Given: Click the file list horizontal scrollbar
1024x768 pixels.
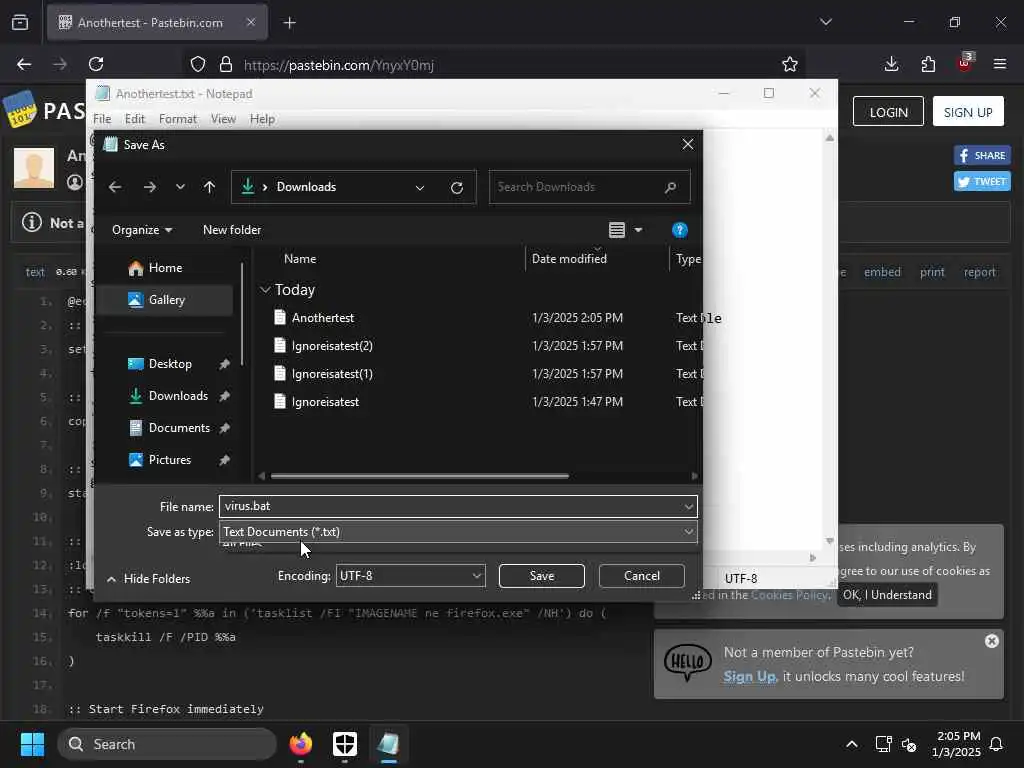Looking at the screenshot, I should 419,476.
